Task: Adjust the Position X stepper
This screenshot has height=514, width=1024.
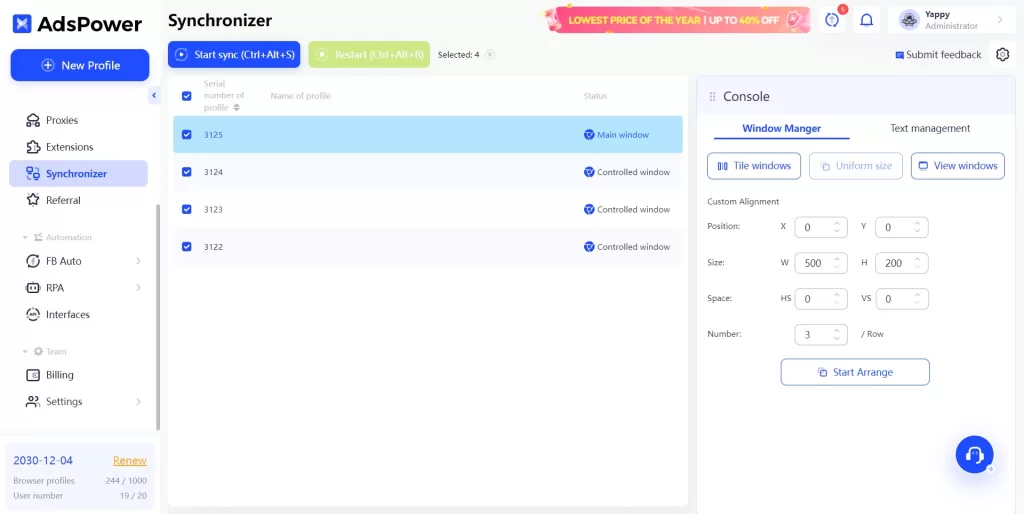Action: point(837,227)
